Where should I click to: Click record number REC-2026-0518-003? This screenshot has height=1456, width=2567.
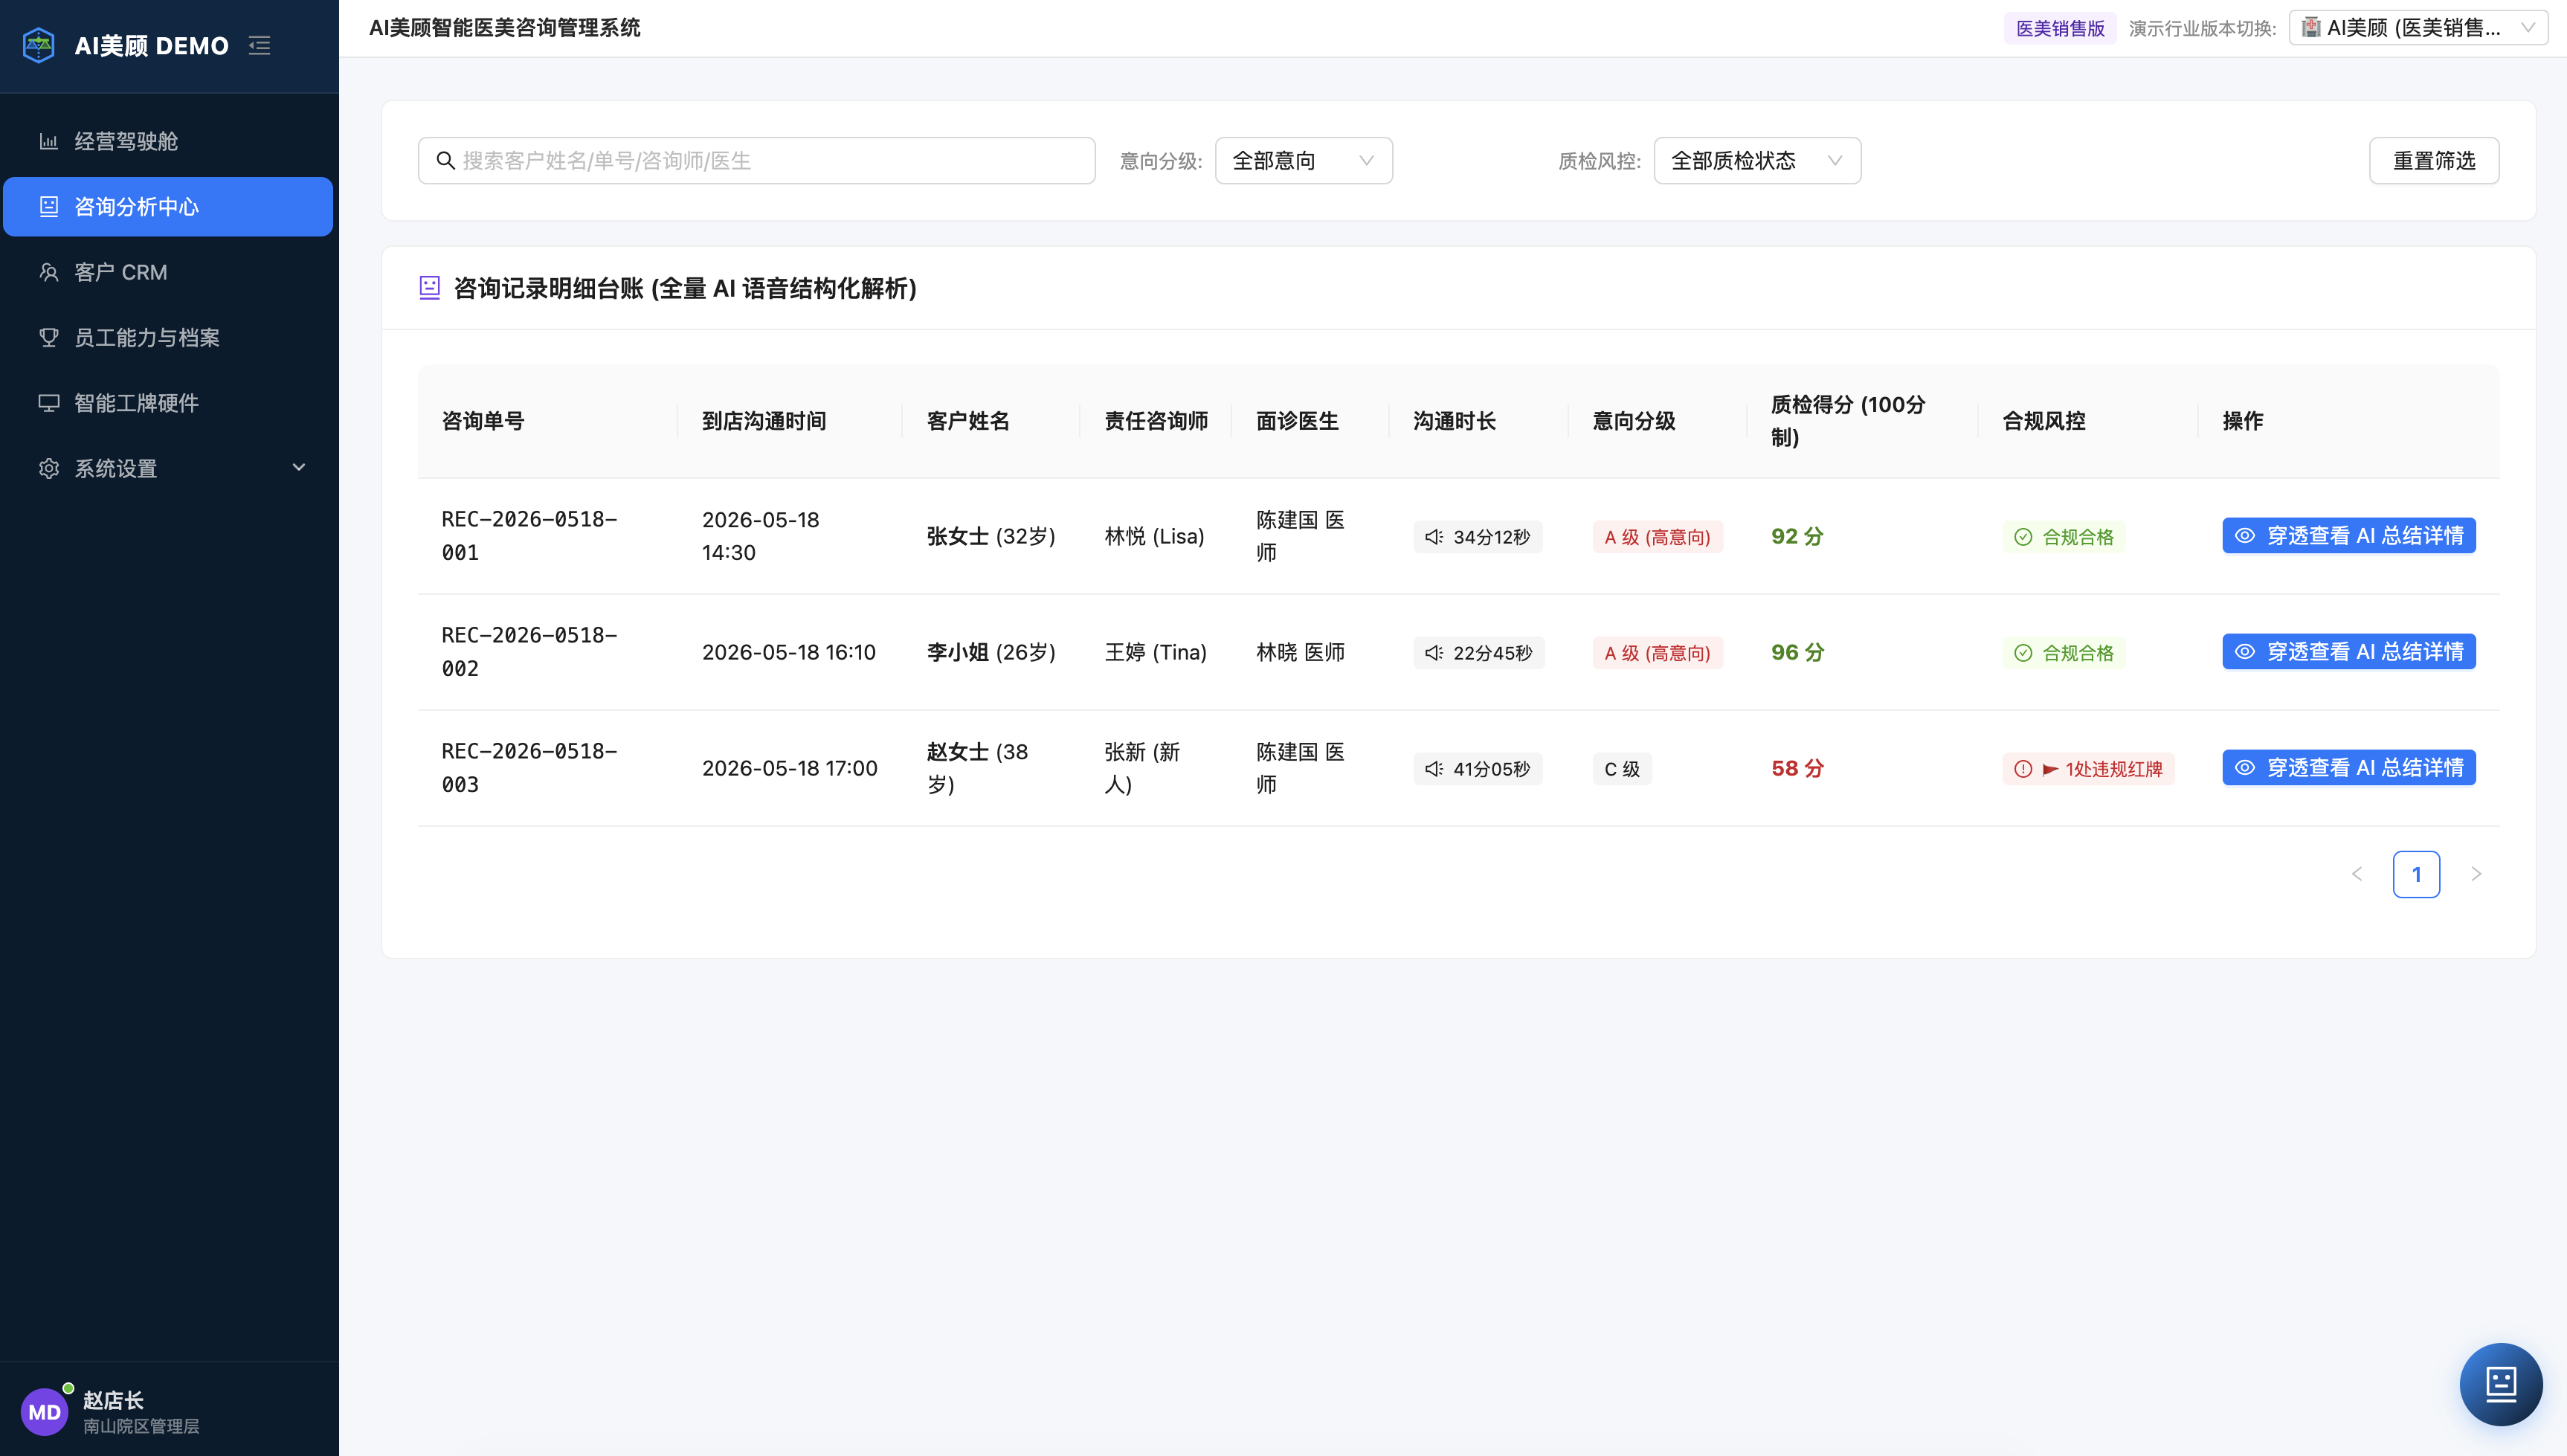[529, 768]
